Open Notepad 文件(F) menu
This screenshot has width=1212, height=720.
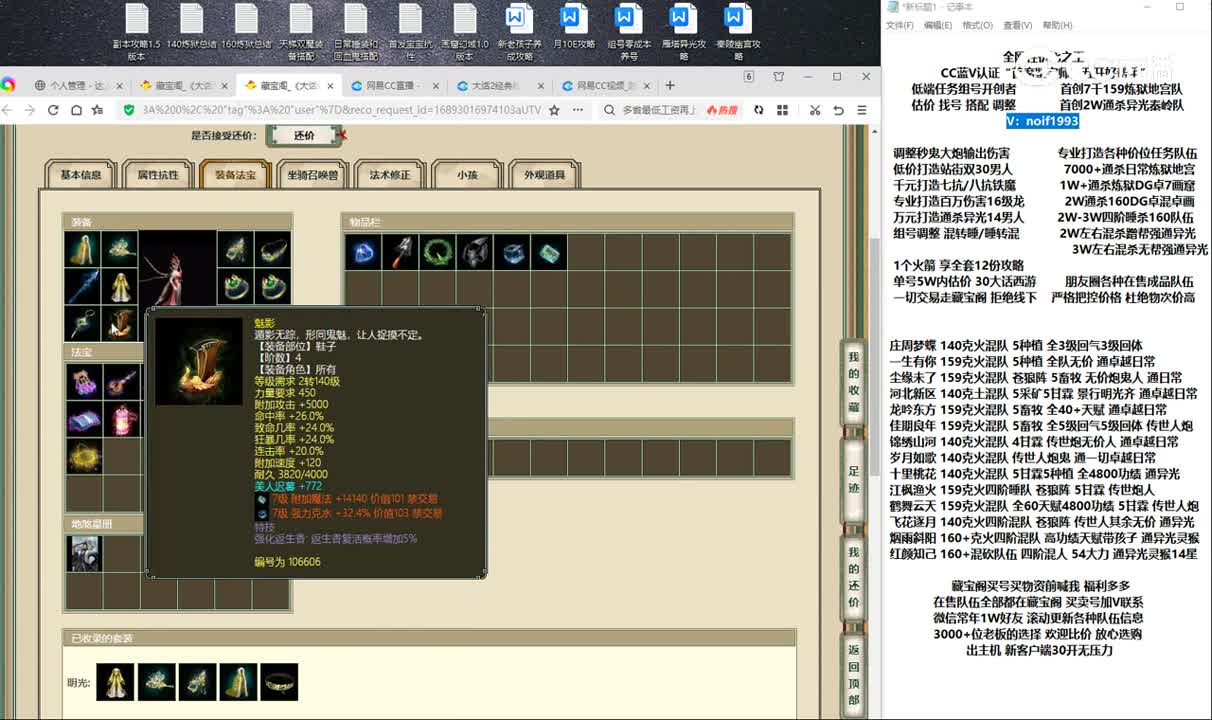click(x=900, y=25)
